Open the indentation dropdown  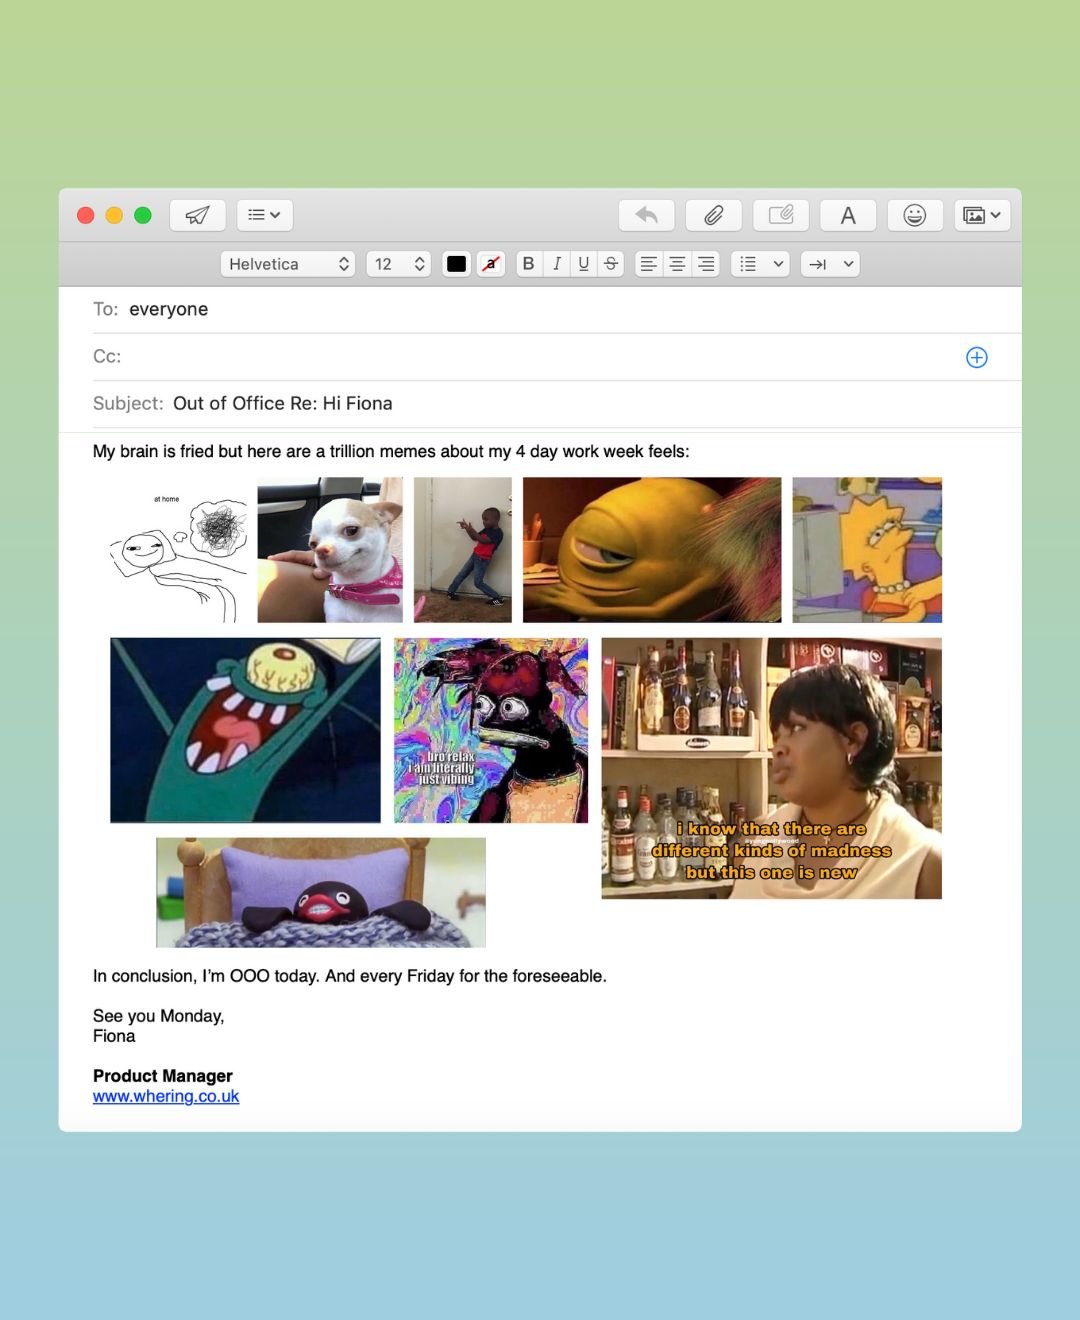click(830, 264)
